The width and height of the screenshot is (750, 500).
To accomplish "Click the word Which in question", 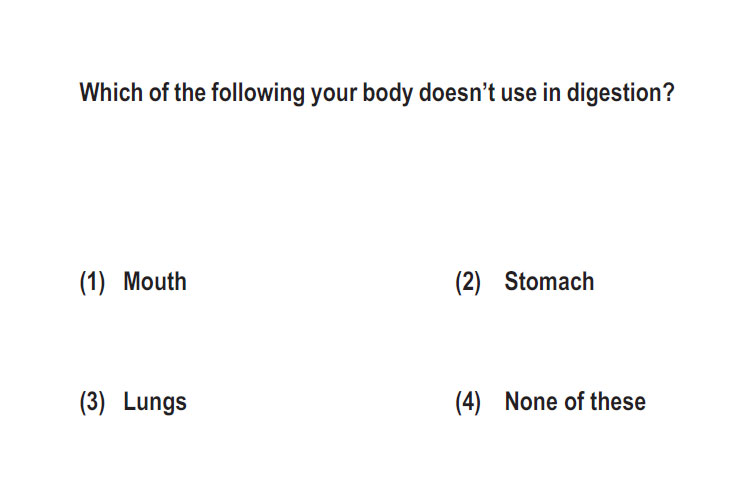I will [110, 92].
